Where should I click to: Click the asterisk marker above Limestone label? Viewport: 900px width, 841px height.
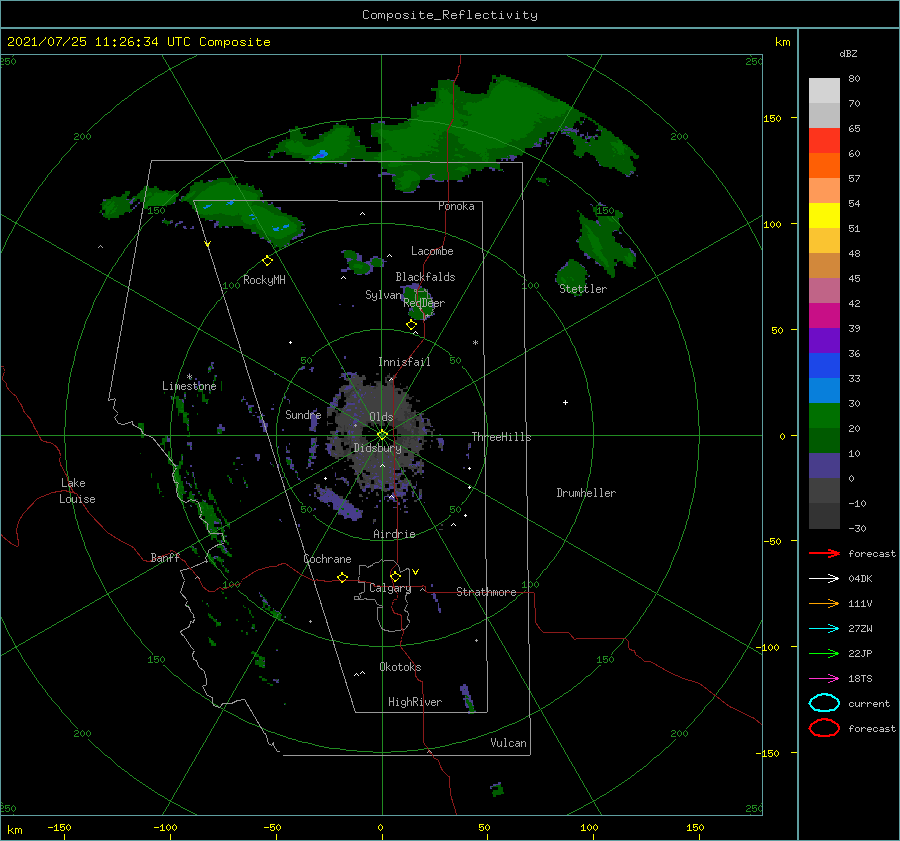pos(189,377)
